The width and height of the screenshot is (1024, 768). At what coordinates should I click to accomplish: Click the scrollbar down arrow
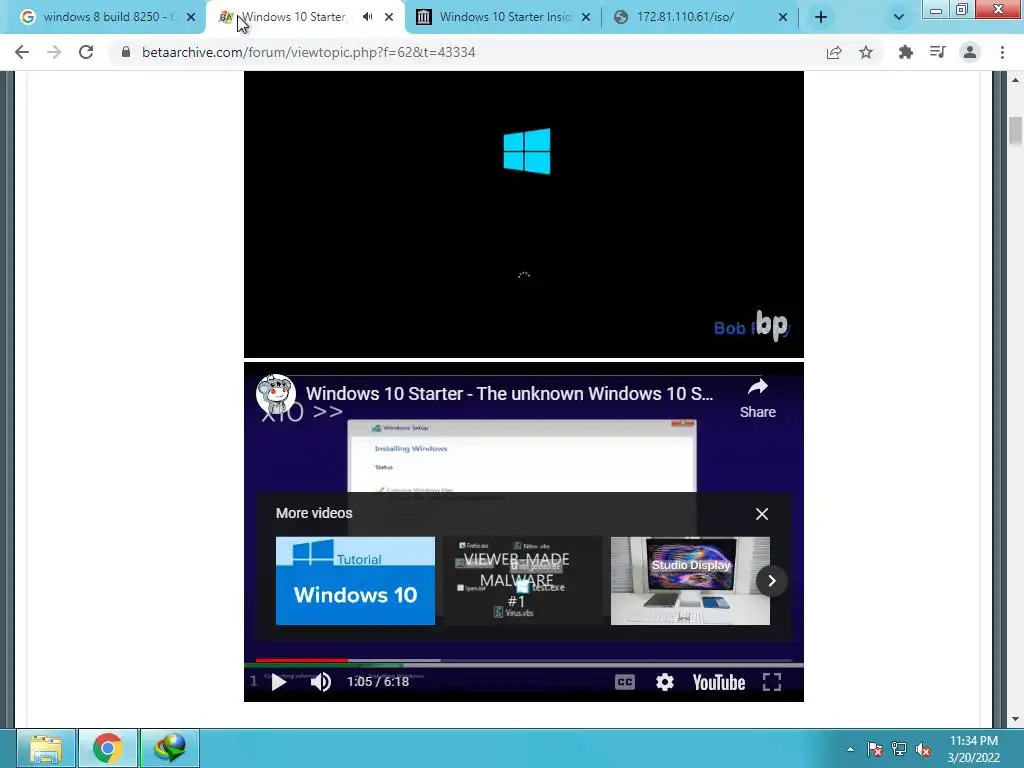(x=1015, y=719)
